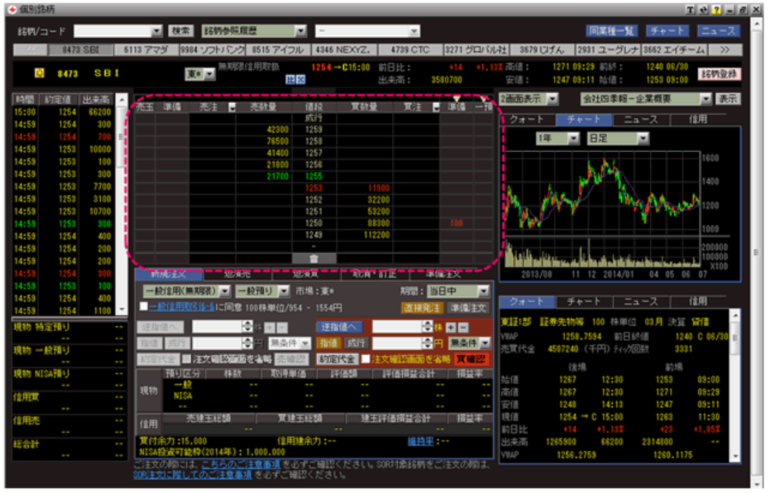Click the main window right vertical scrollbar
The height and width of the screenshot is (493, 768).
click(757, 252)
